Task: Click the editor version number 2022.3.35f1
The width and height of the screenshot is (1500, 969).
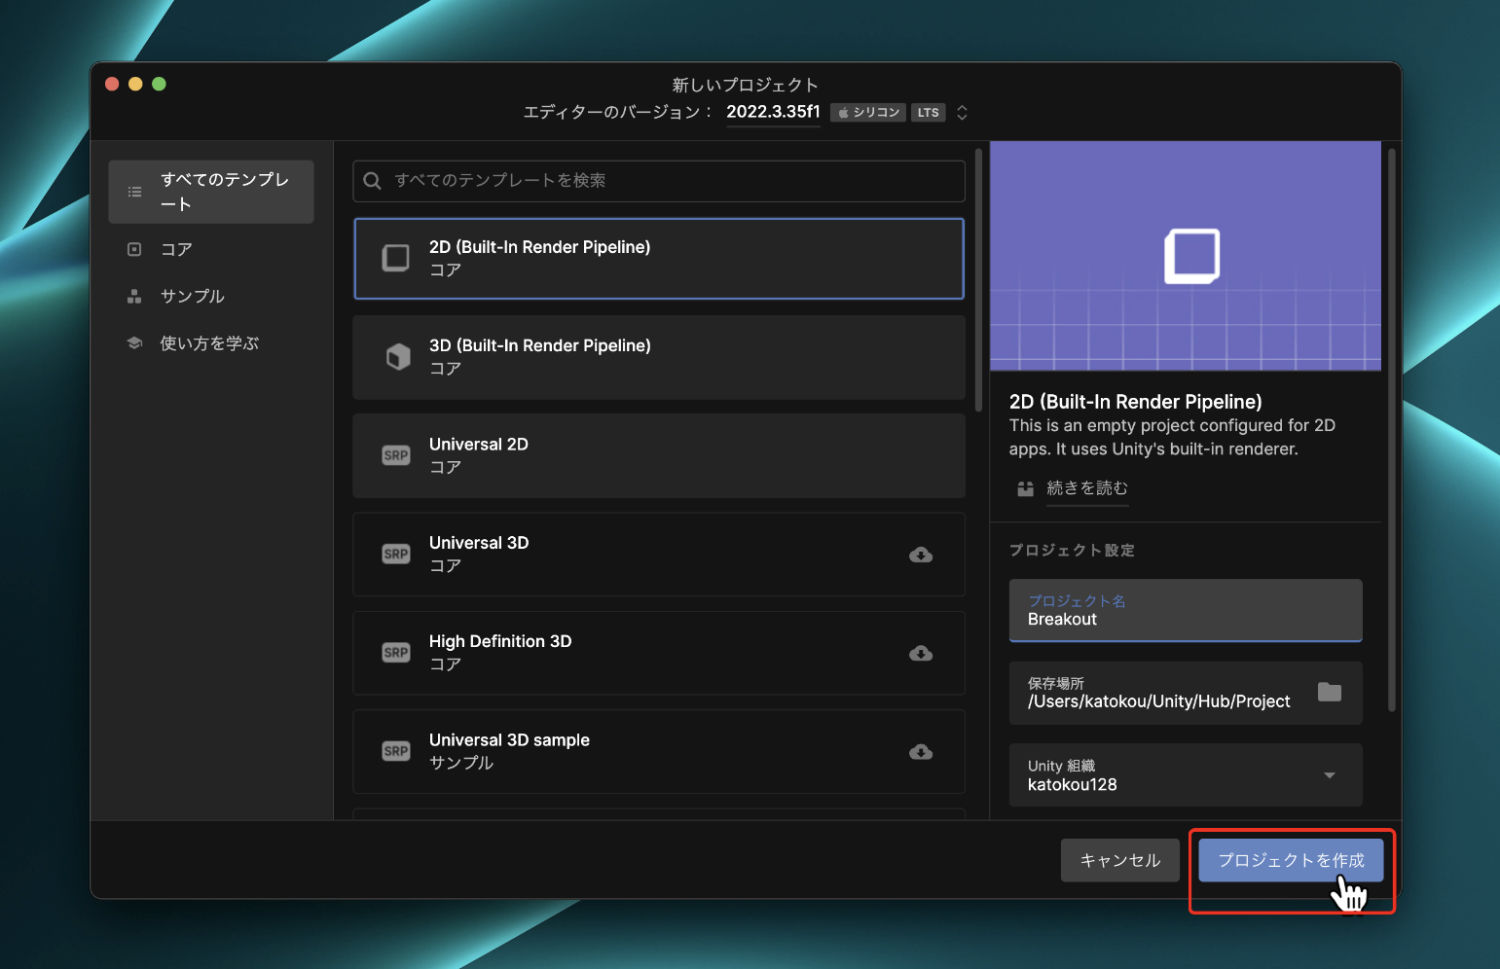Action: (x=773, y=112)
